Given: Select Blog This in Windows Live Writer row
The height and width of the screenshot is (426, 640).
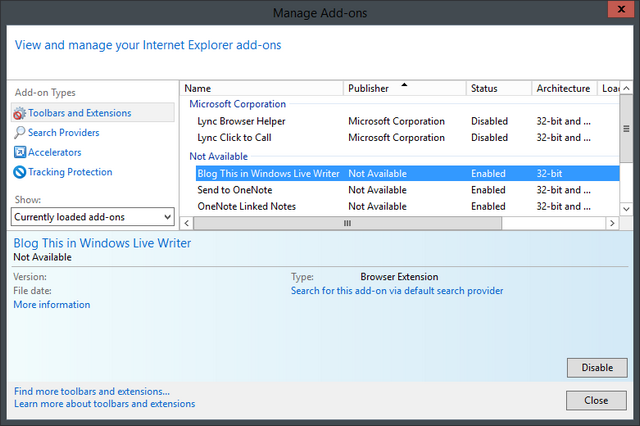Looking at the screenshot, I should coord(407,173).
